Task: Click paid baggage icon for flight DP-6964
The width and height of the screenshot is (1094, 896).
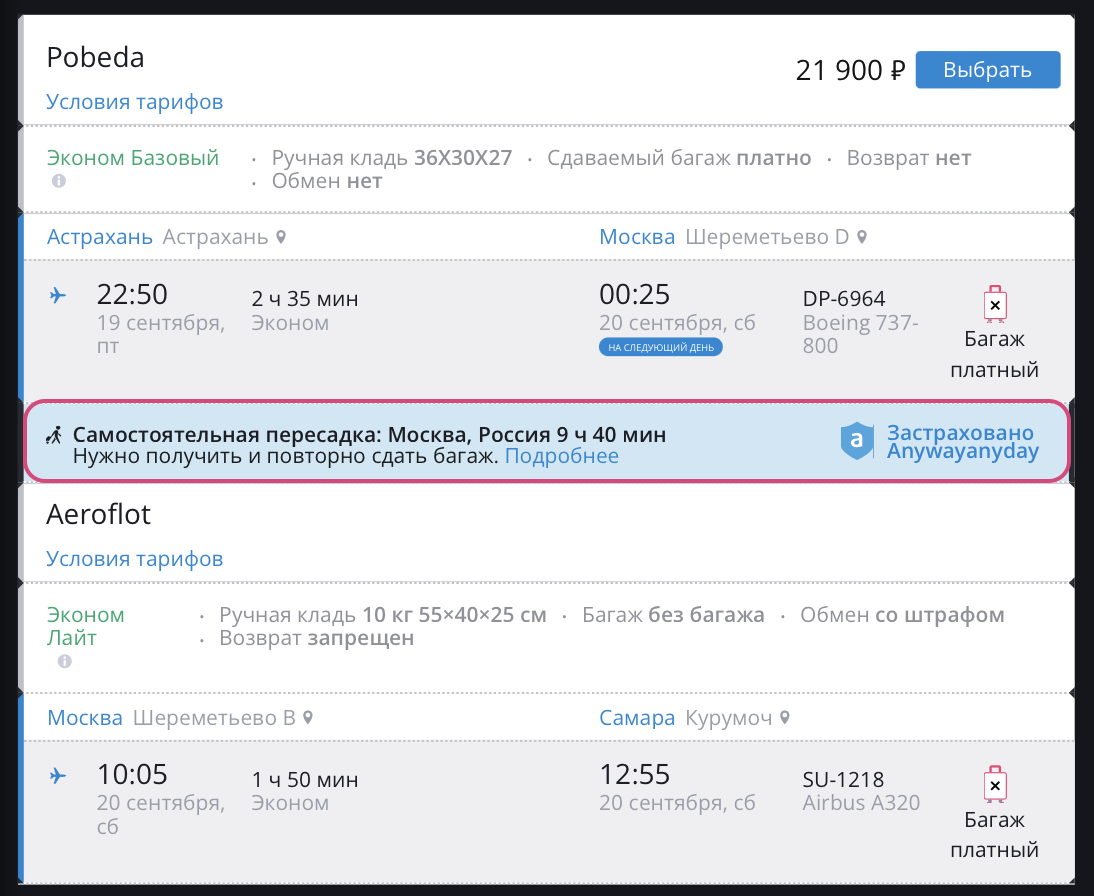Action: click(x=994, y=304)
